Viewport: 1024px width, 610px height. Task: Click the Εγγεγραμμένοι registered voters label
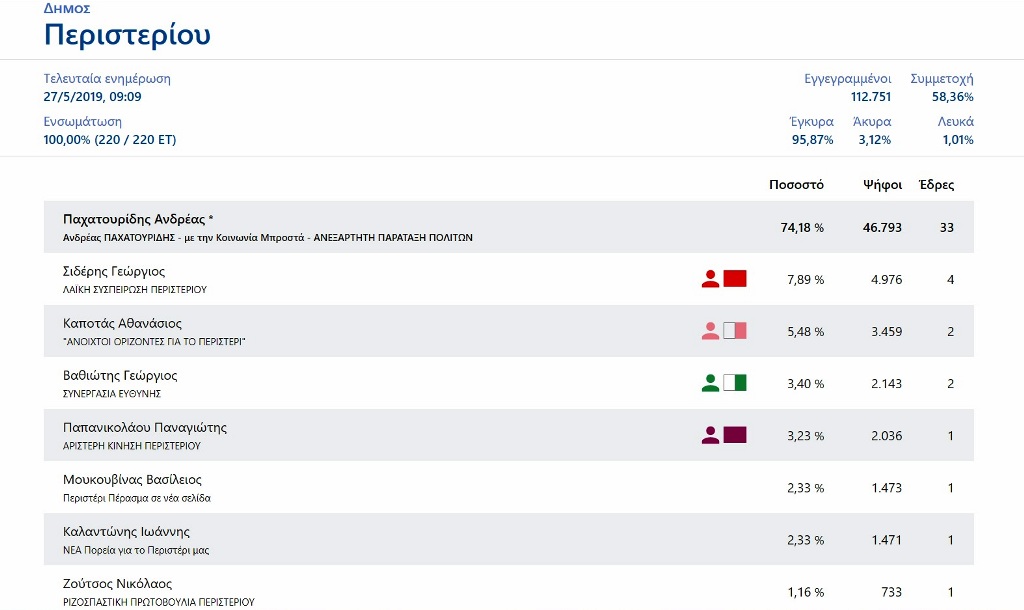point(847,79)
